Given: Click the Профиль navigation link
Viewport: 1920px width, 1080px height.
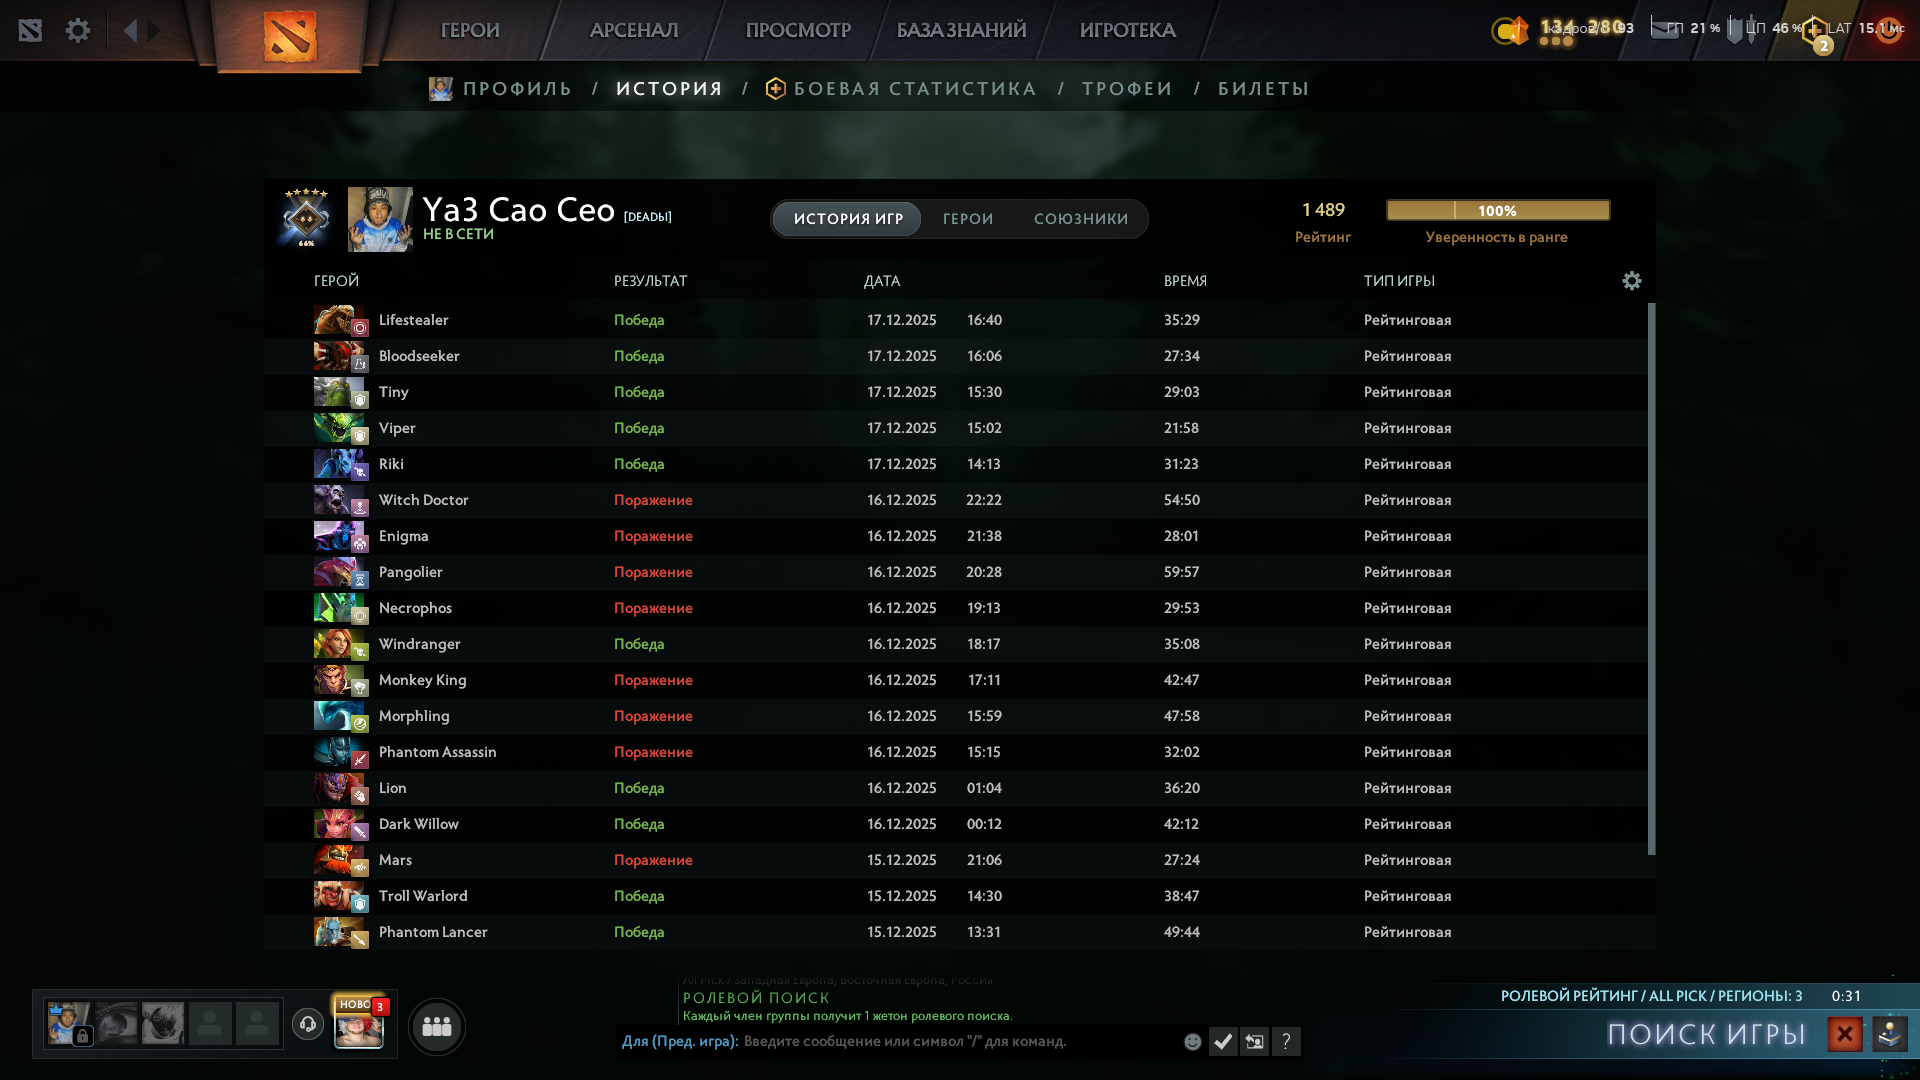Looking at the screenshot, I should [516, 89].
